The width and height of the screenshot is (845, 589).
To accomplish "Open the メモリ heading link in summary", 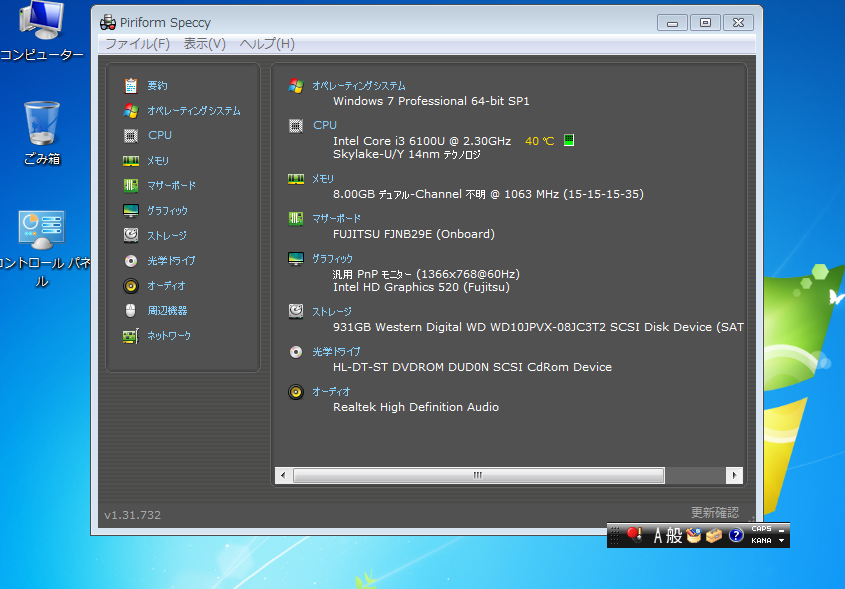I will point(323,179).
